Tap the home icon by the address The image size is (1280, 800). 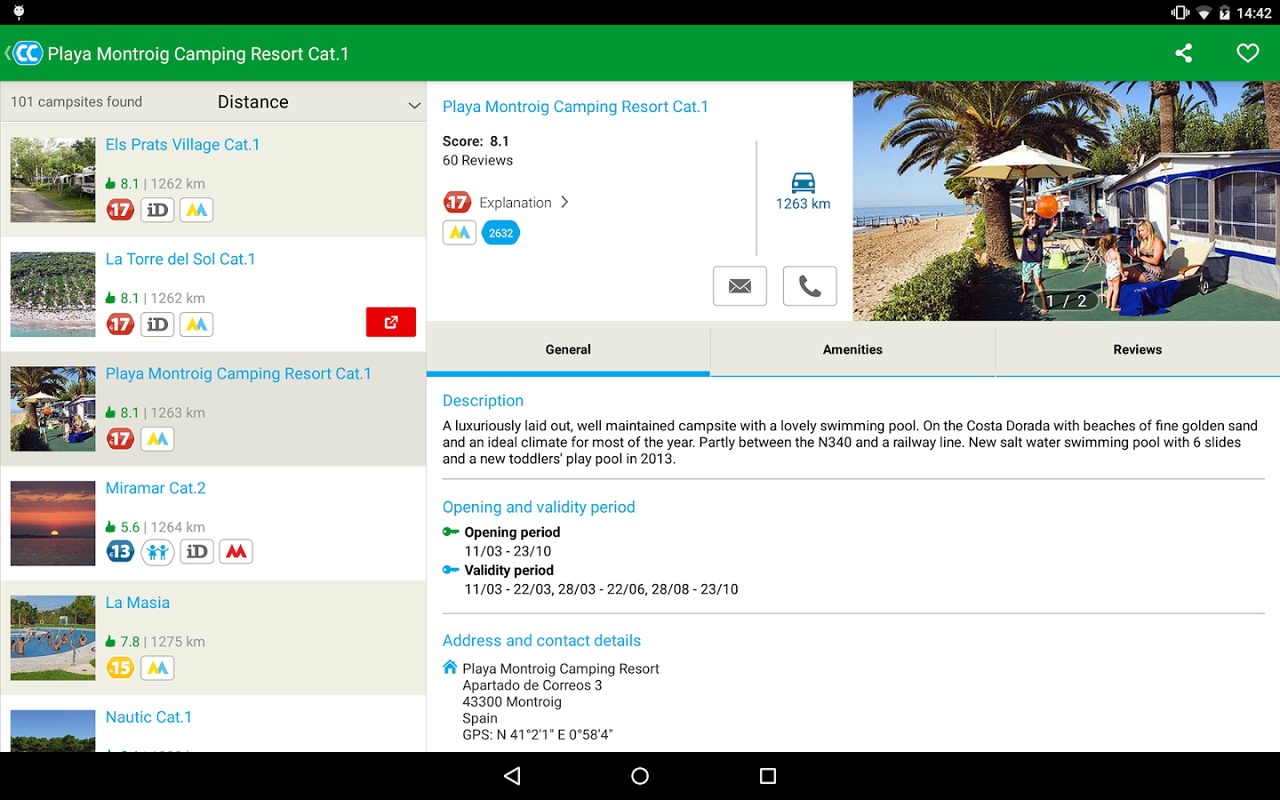[450, 667]
